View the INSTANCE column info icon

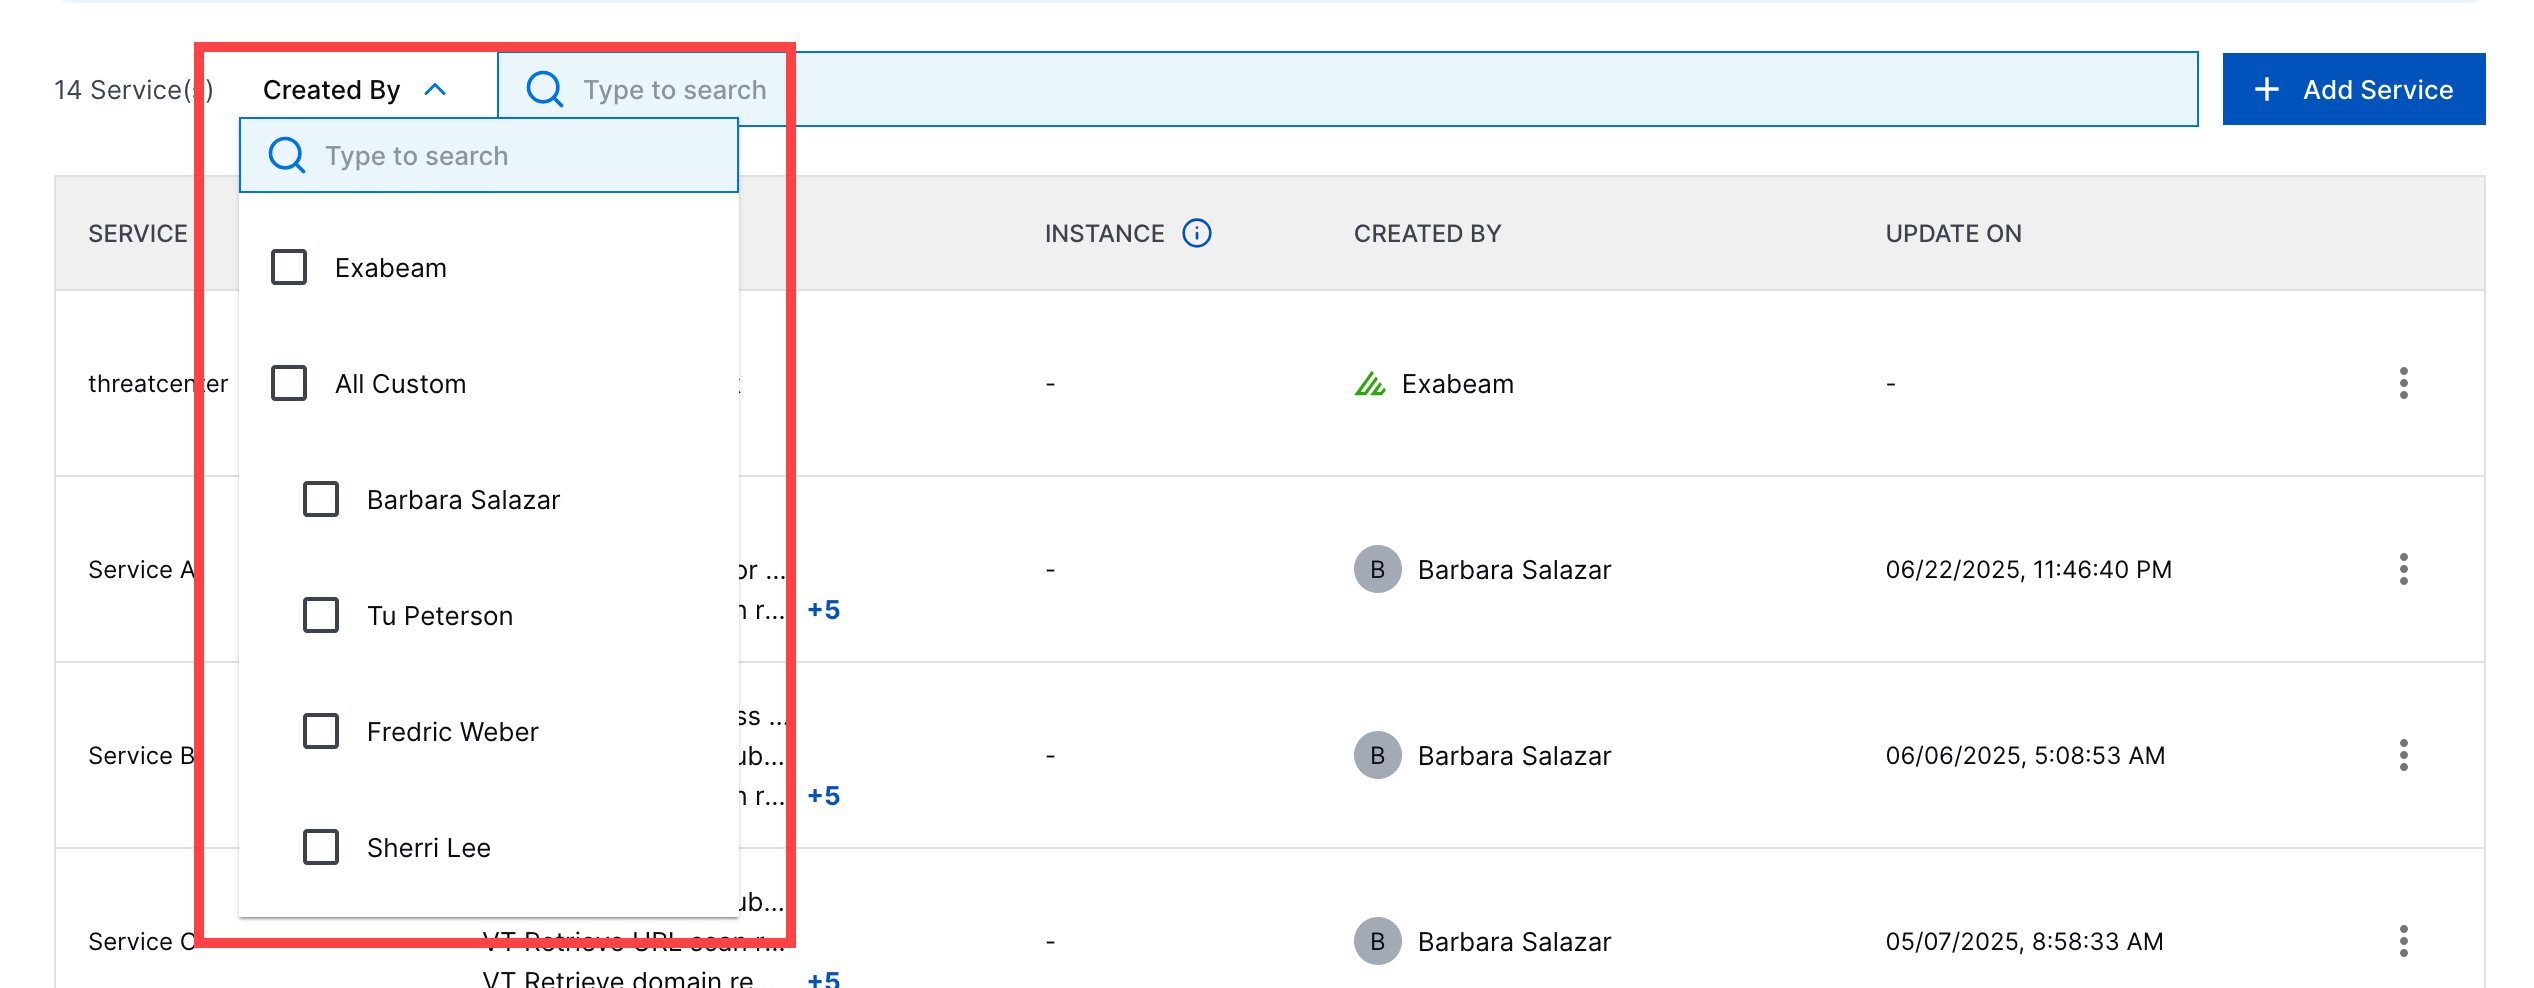tap(1197, 233)
